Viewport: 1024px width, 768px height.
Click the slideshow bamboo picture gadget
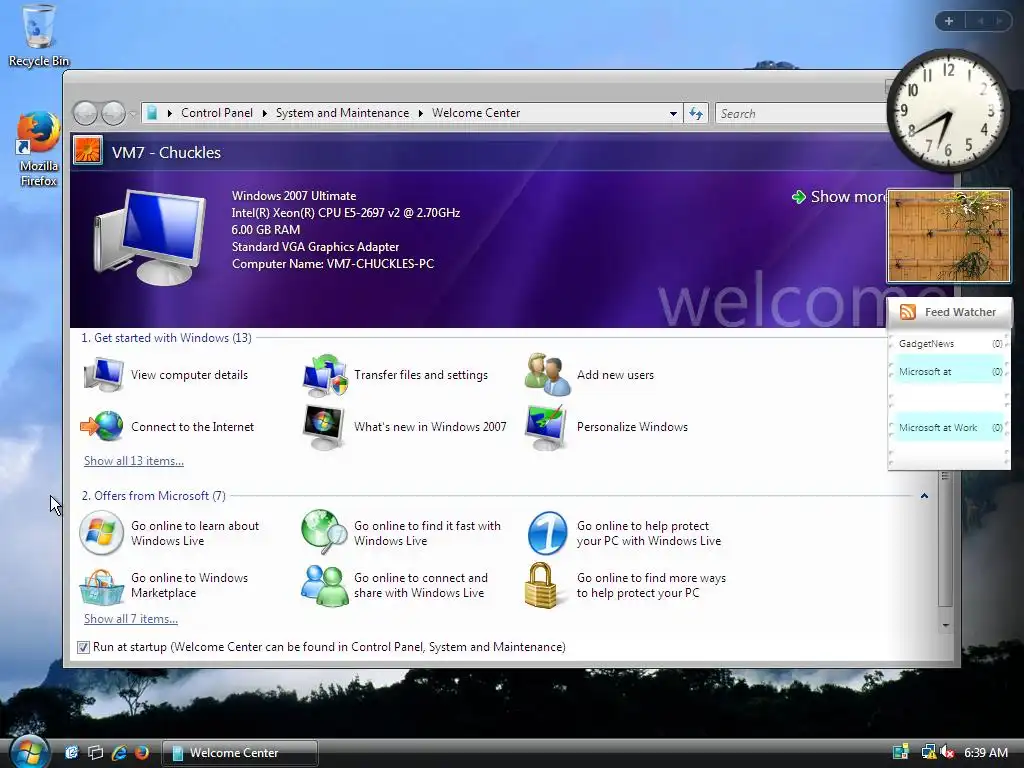948,236
